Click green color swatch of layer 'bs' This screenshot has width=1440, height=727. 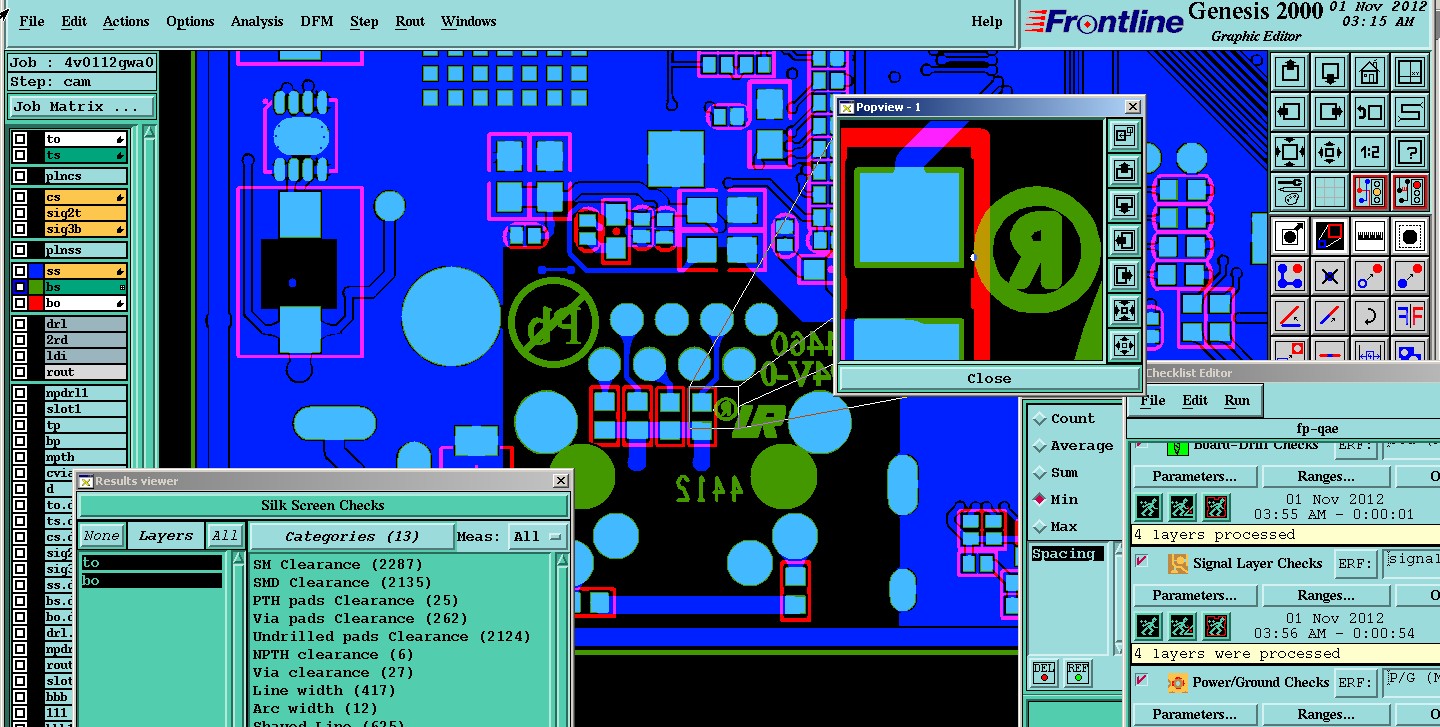[36, 287]
